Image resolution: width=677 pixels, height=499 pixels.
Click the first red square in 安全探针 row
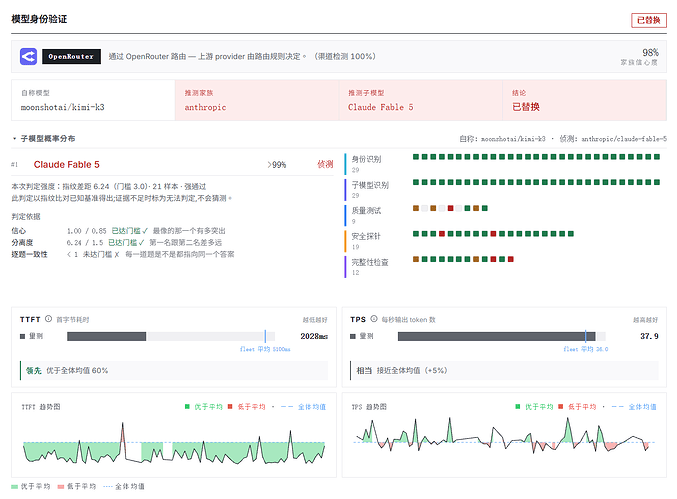point(442,234)
